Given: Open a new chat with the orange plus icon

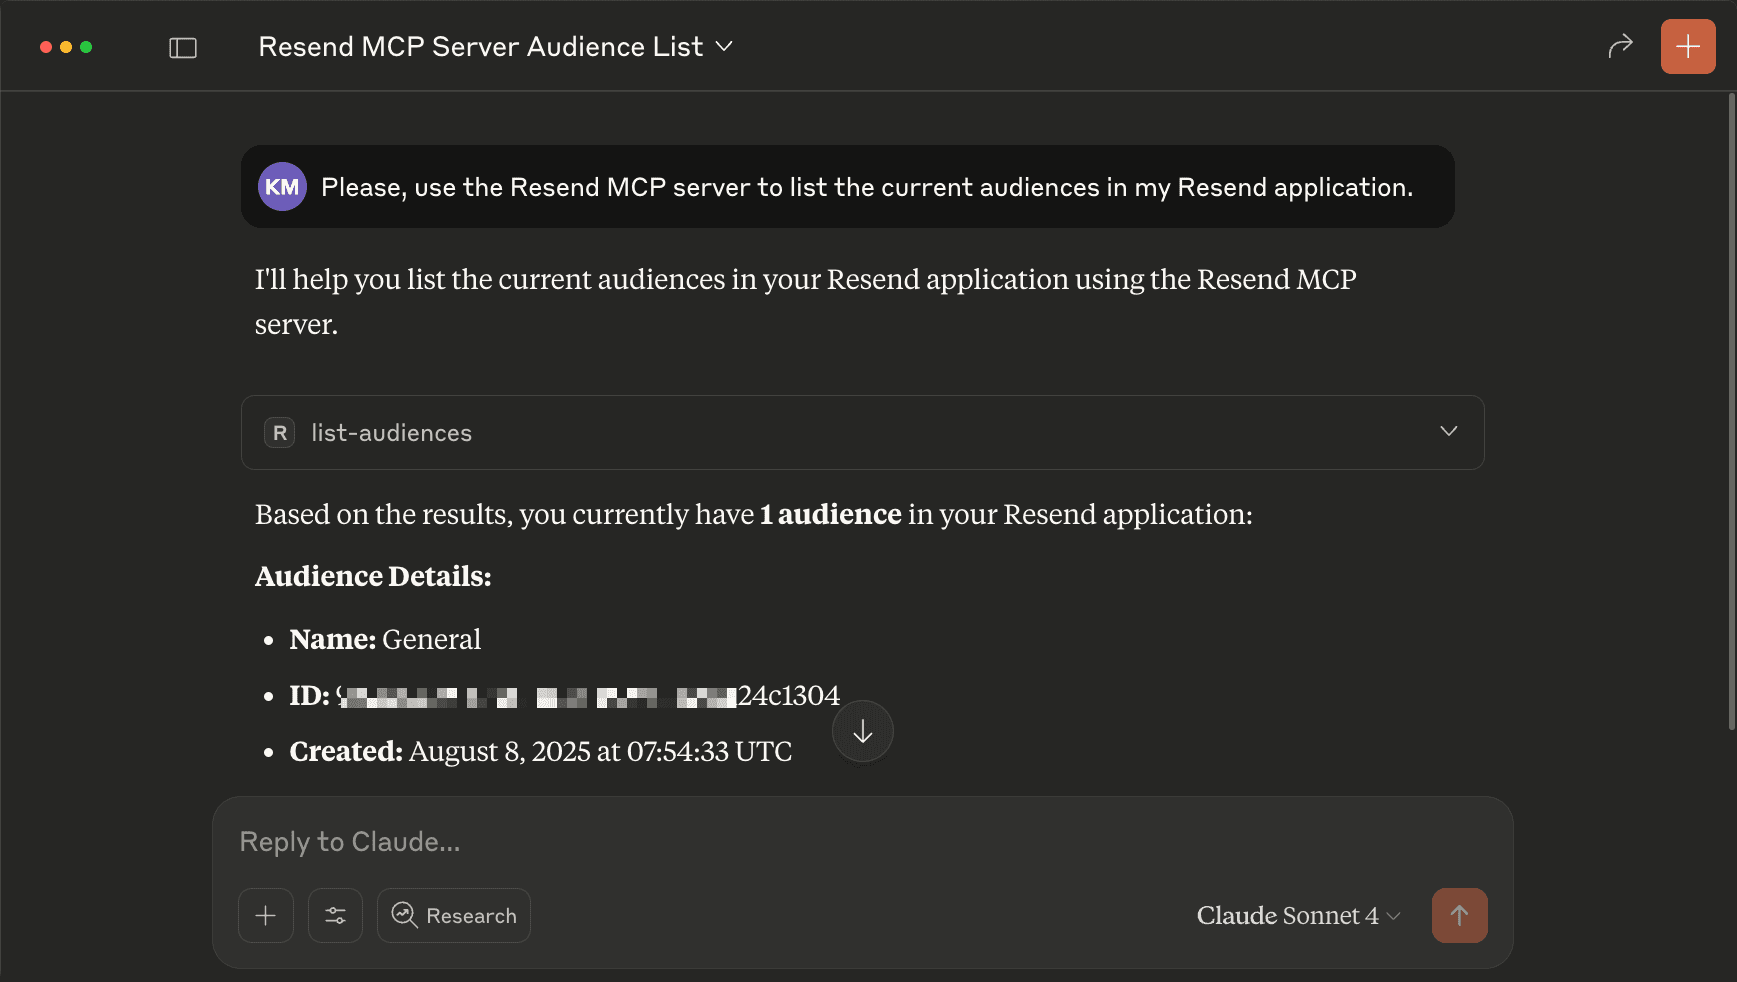Looking at the screenshot, I should [1687, 46].
